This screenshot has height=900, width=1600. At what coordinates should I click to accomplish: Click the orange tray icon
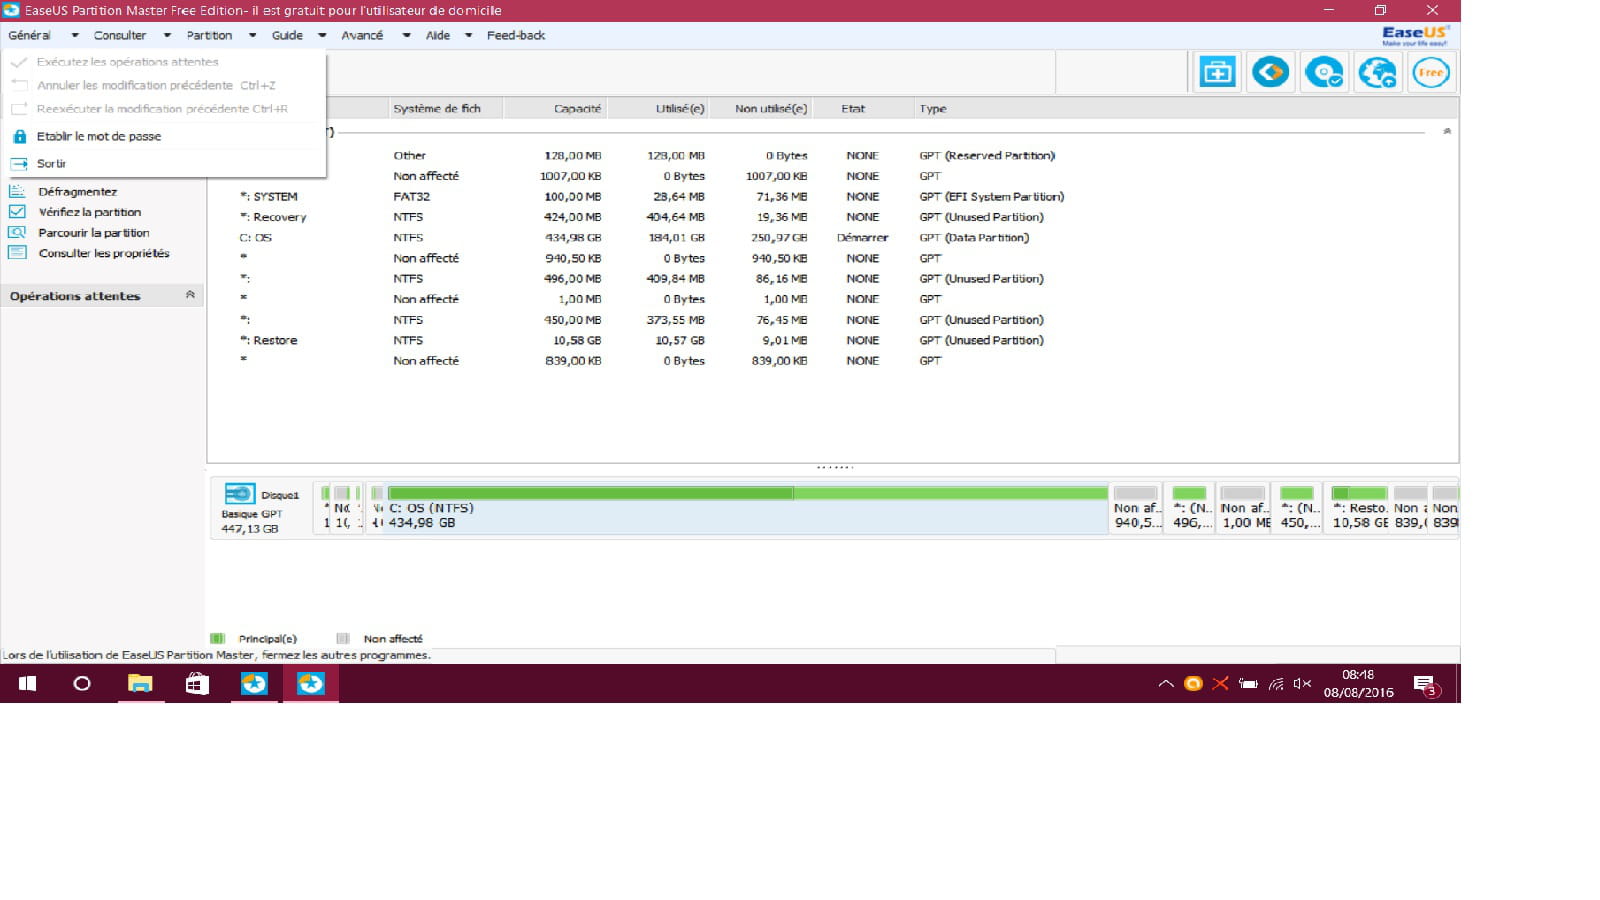pos(1193,684)
